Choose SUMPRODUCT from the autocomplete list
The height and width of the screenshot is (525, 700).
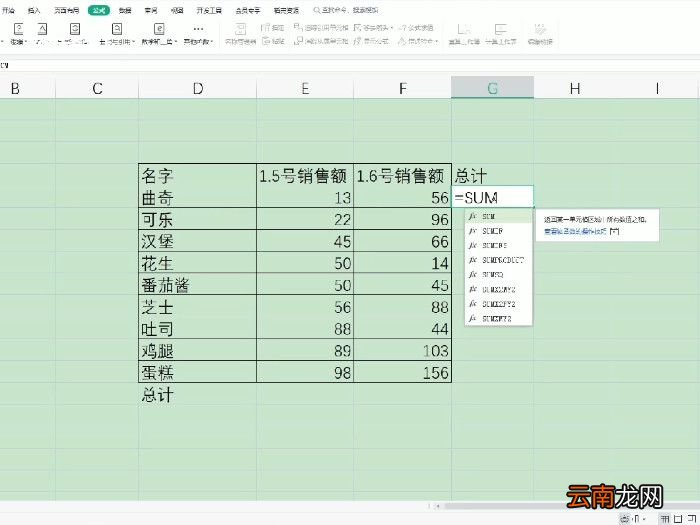coord(498,260)
